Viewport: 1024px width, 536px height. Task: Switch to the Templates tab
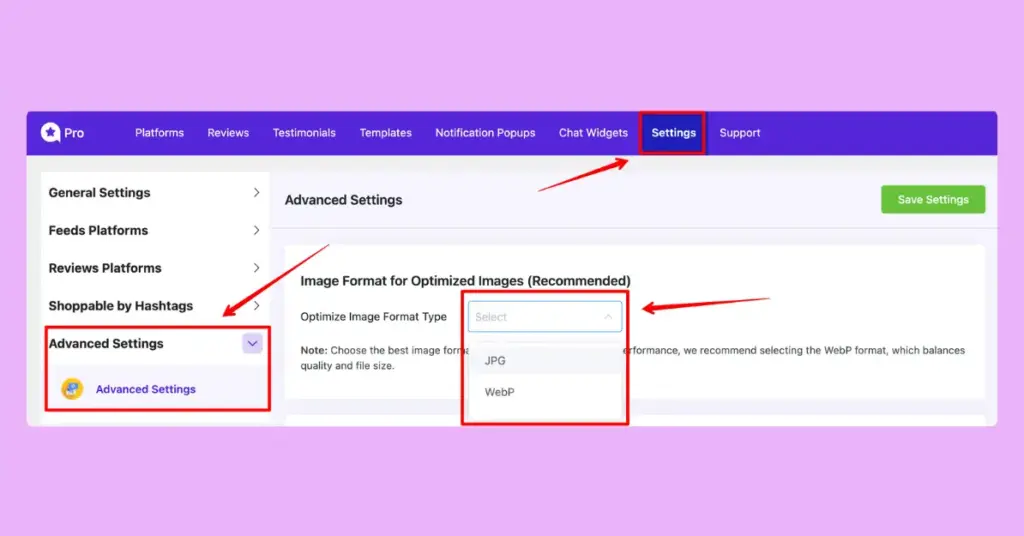385,133
